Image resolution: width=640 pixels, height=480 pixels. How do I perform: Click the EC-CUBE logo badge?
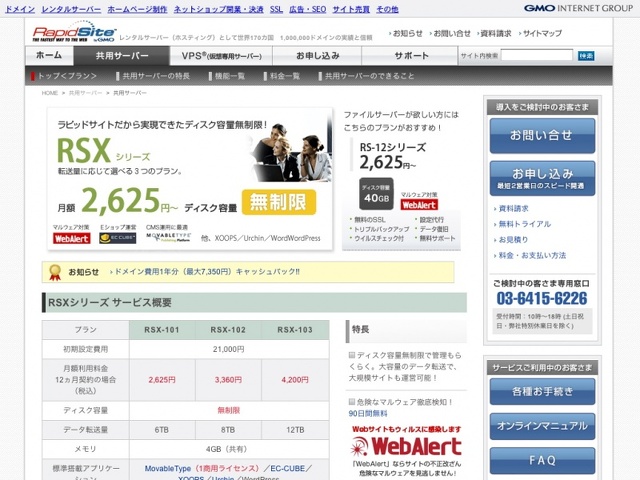click(x=118, y=238)
